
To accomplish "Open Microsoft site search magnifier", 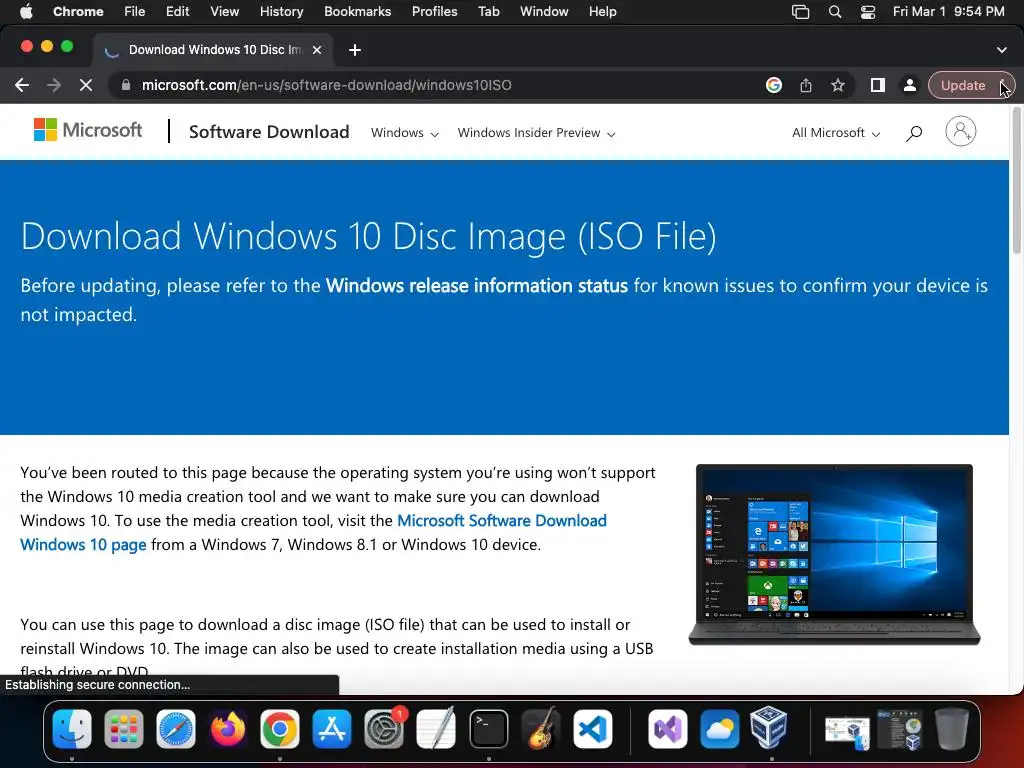I will point(914,133).
